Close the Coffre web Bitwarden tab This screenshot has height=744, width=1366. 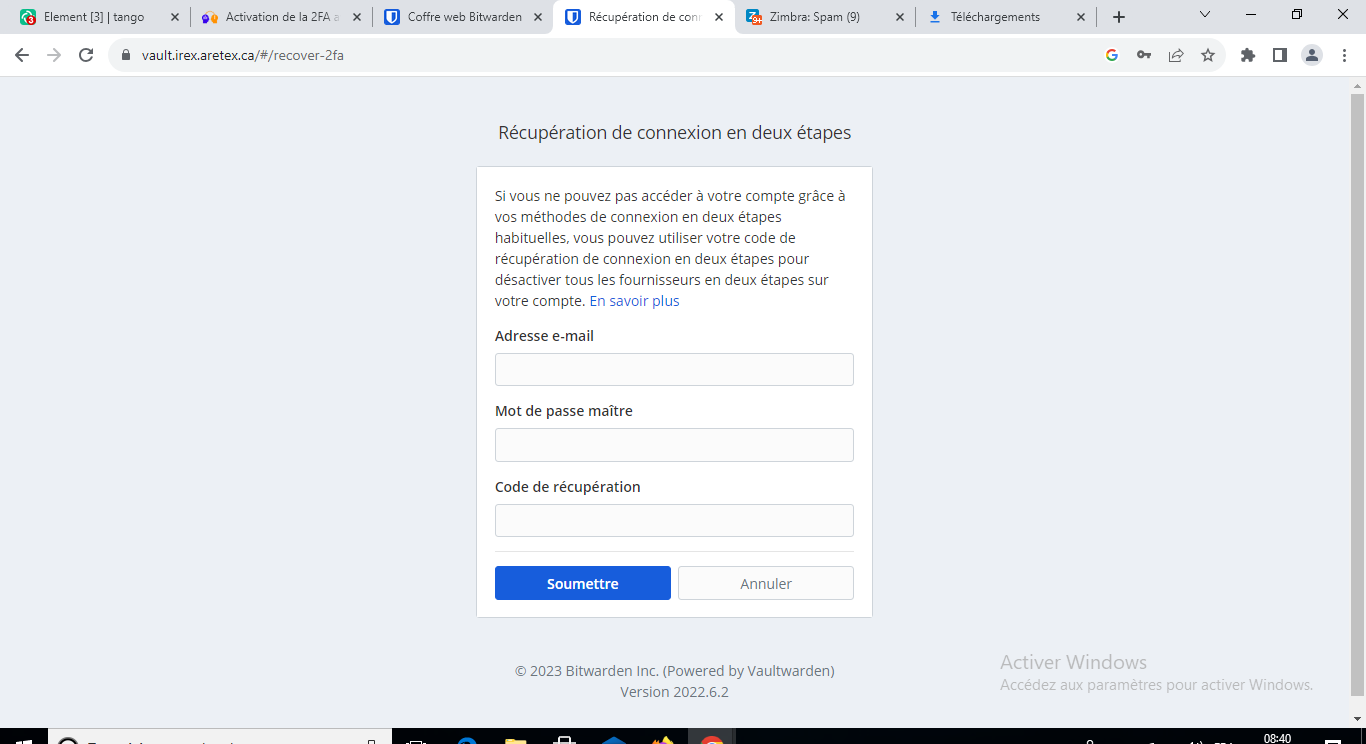[x=538, y=17]
